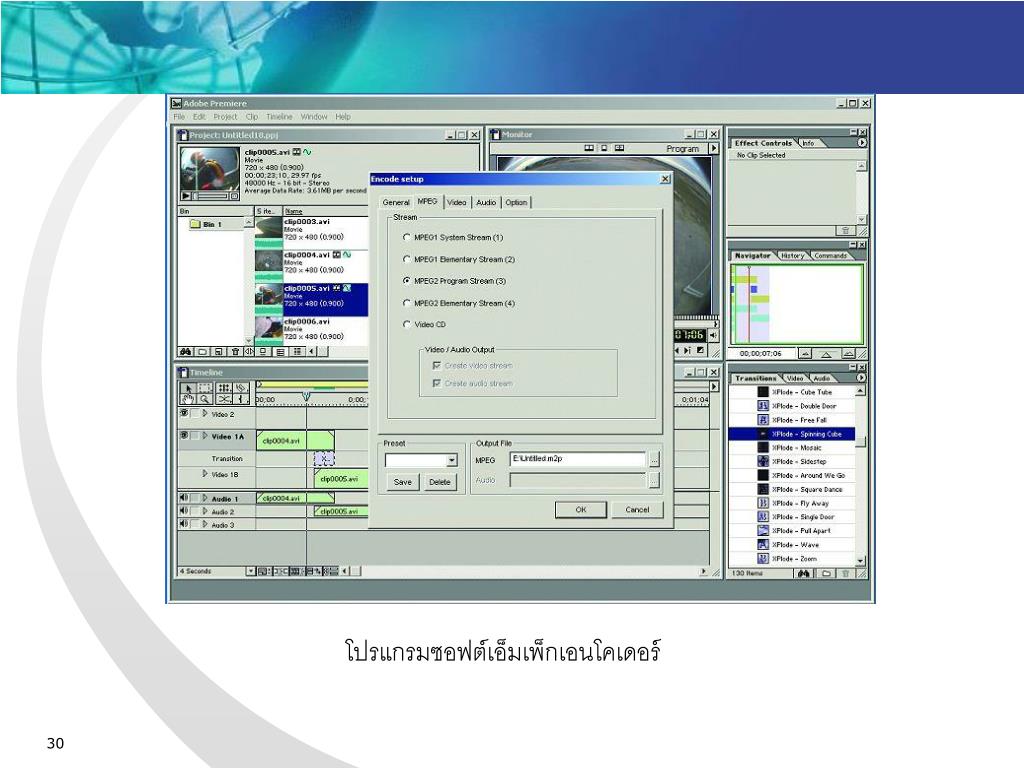Choose the Range Select marquee tool

pos(205,388)
